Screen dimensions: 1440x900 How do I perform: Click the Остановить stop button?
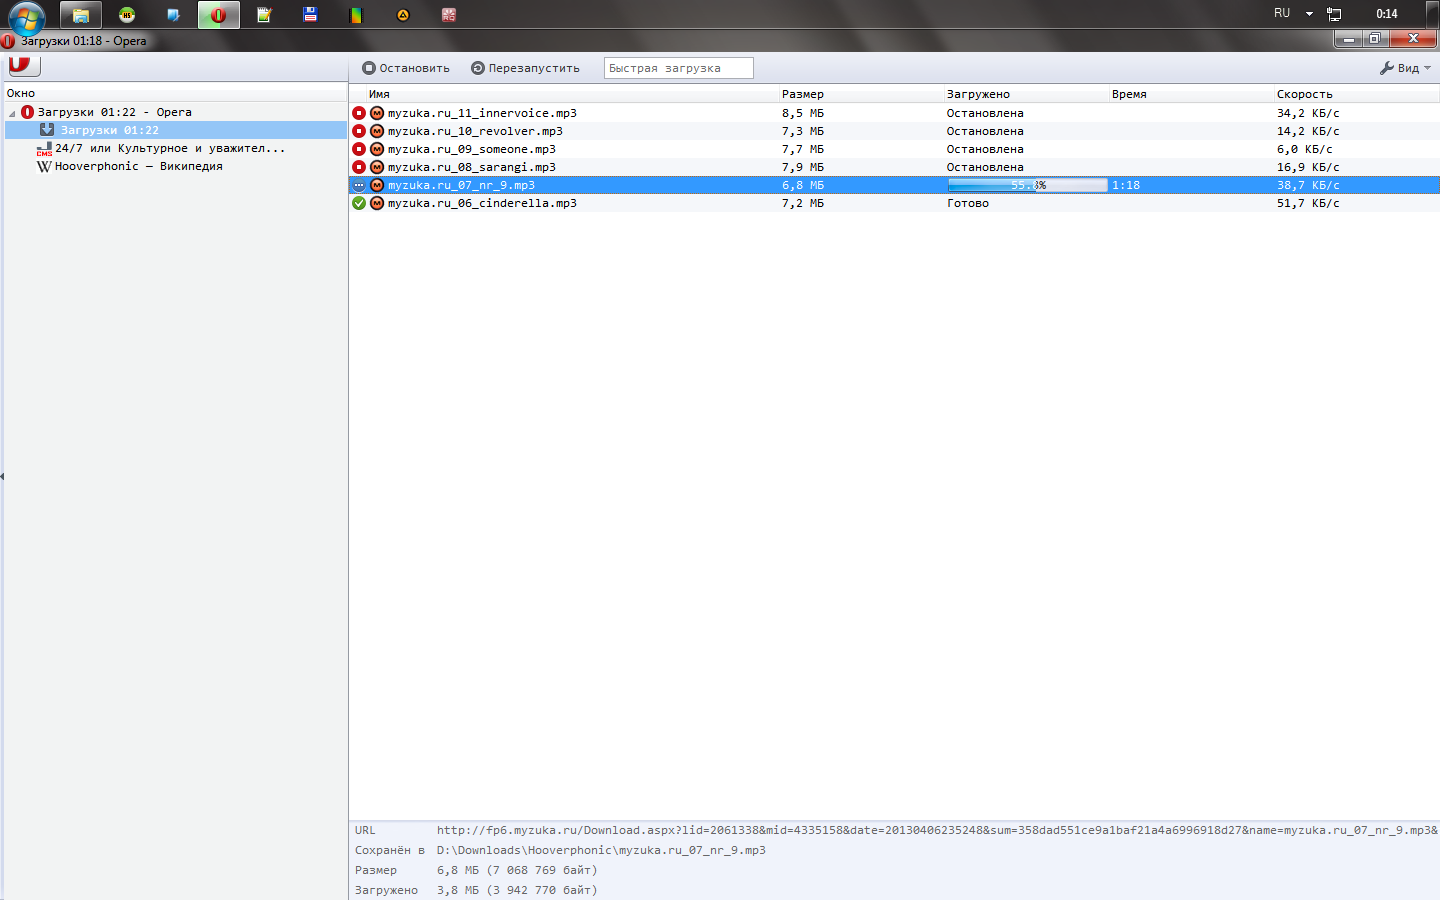click(x=406, y=68)
